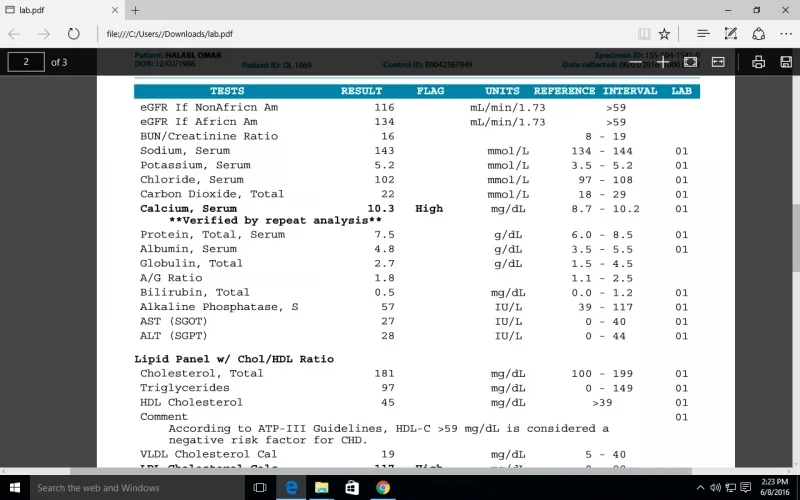Screen dimensions: 800x500
Task: Refresh the lab.pdf page
Action: tap(73, 34)
